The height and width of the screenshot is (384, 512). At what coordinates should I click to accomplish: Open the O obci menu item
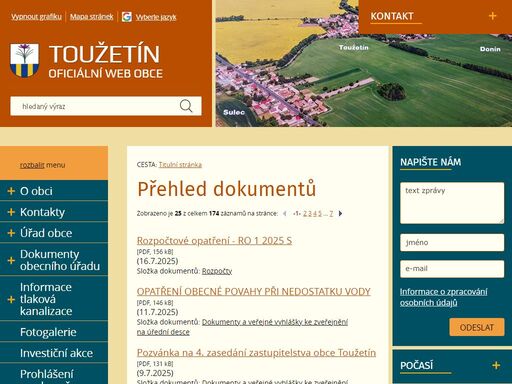click(x=36, y=191)
